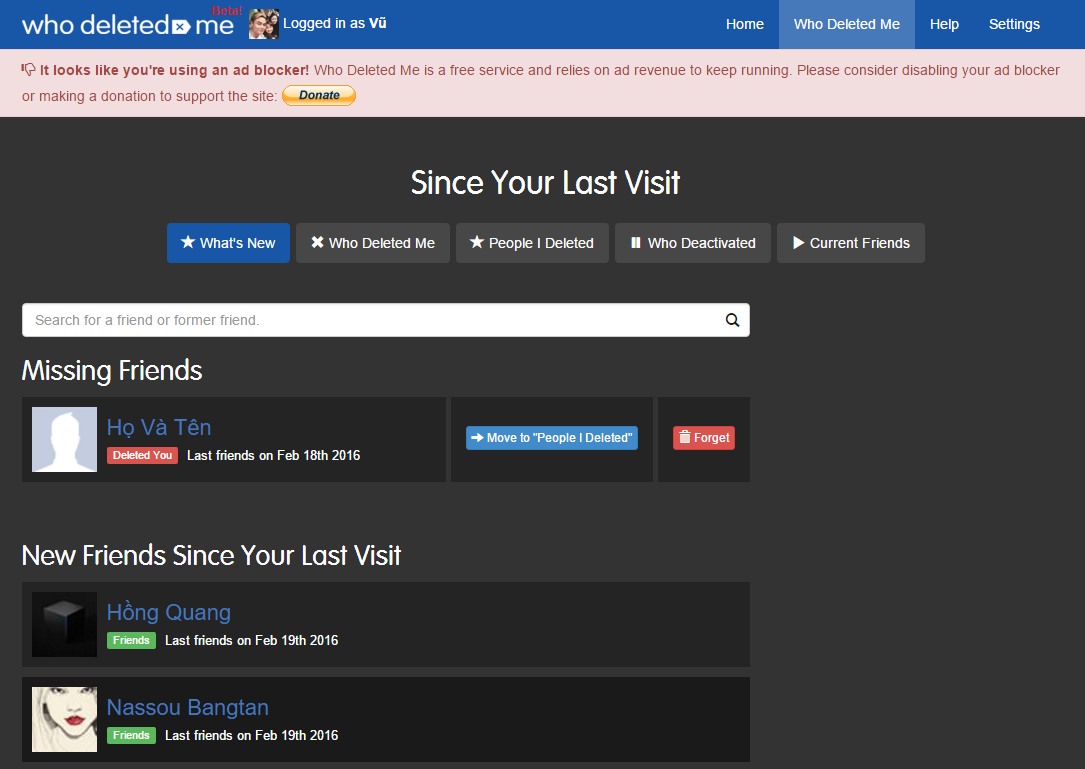Open Hồng Quang's profile thumbnail
The image size is (1085, 769).
point(64,624)
